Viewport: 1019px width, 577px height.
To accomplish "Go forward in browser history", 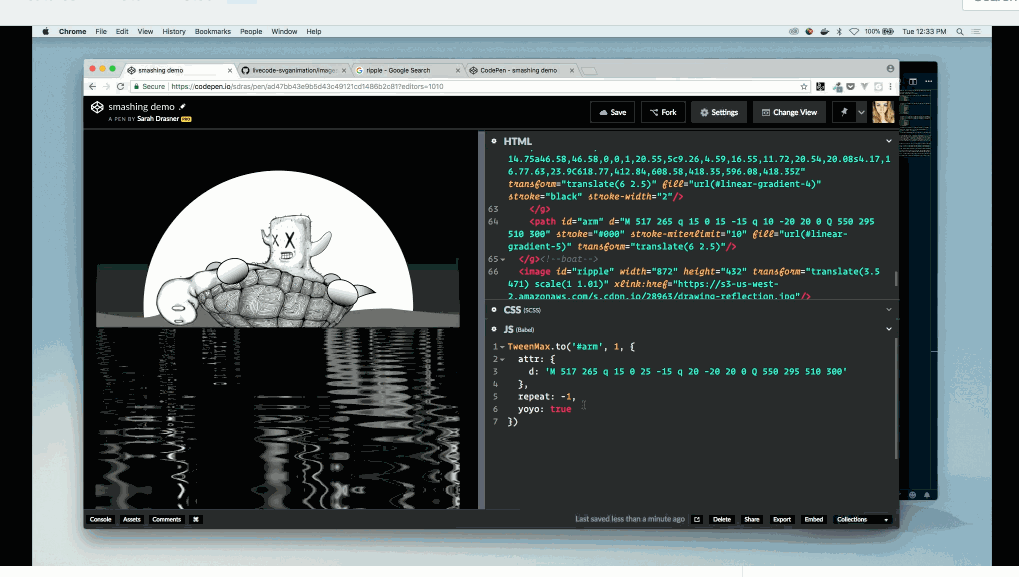I will coord(106,86).
